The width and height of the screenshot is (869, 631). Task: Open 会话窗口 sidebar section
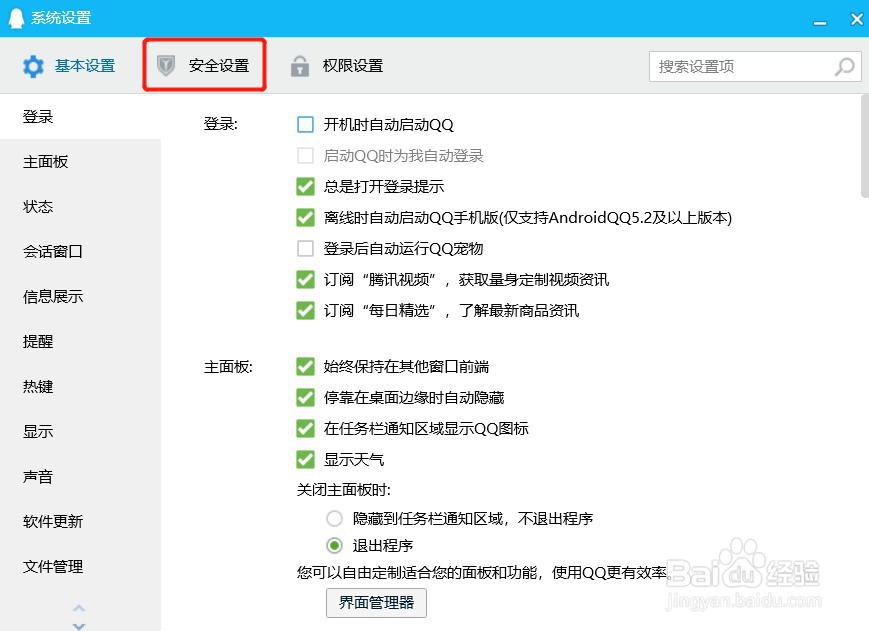pos(80,251)
